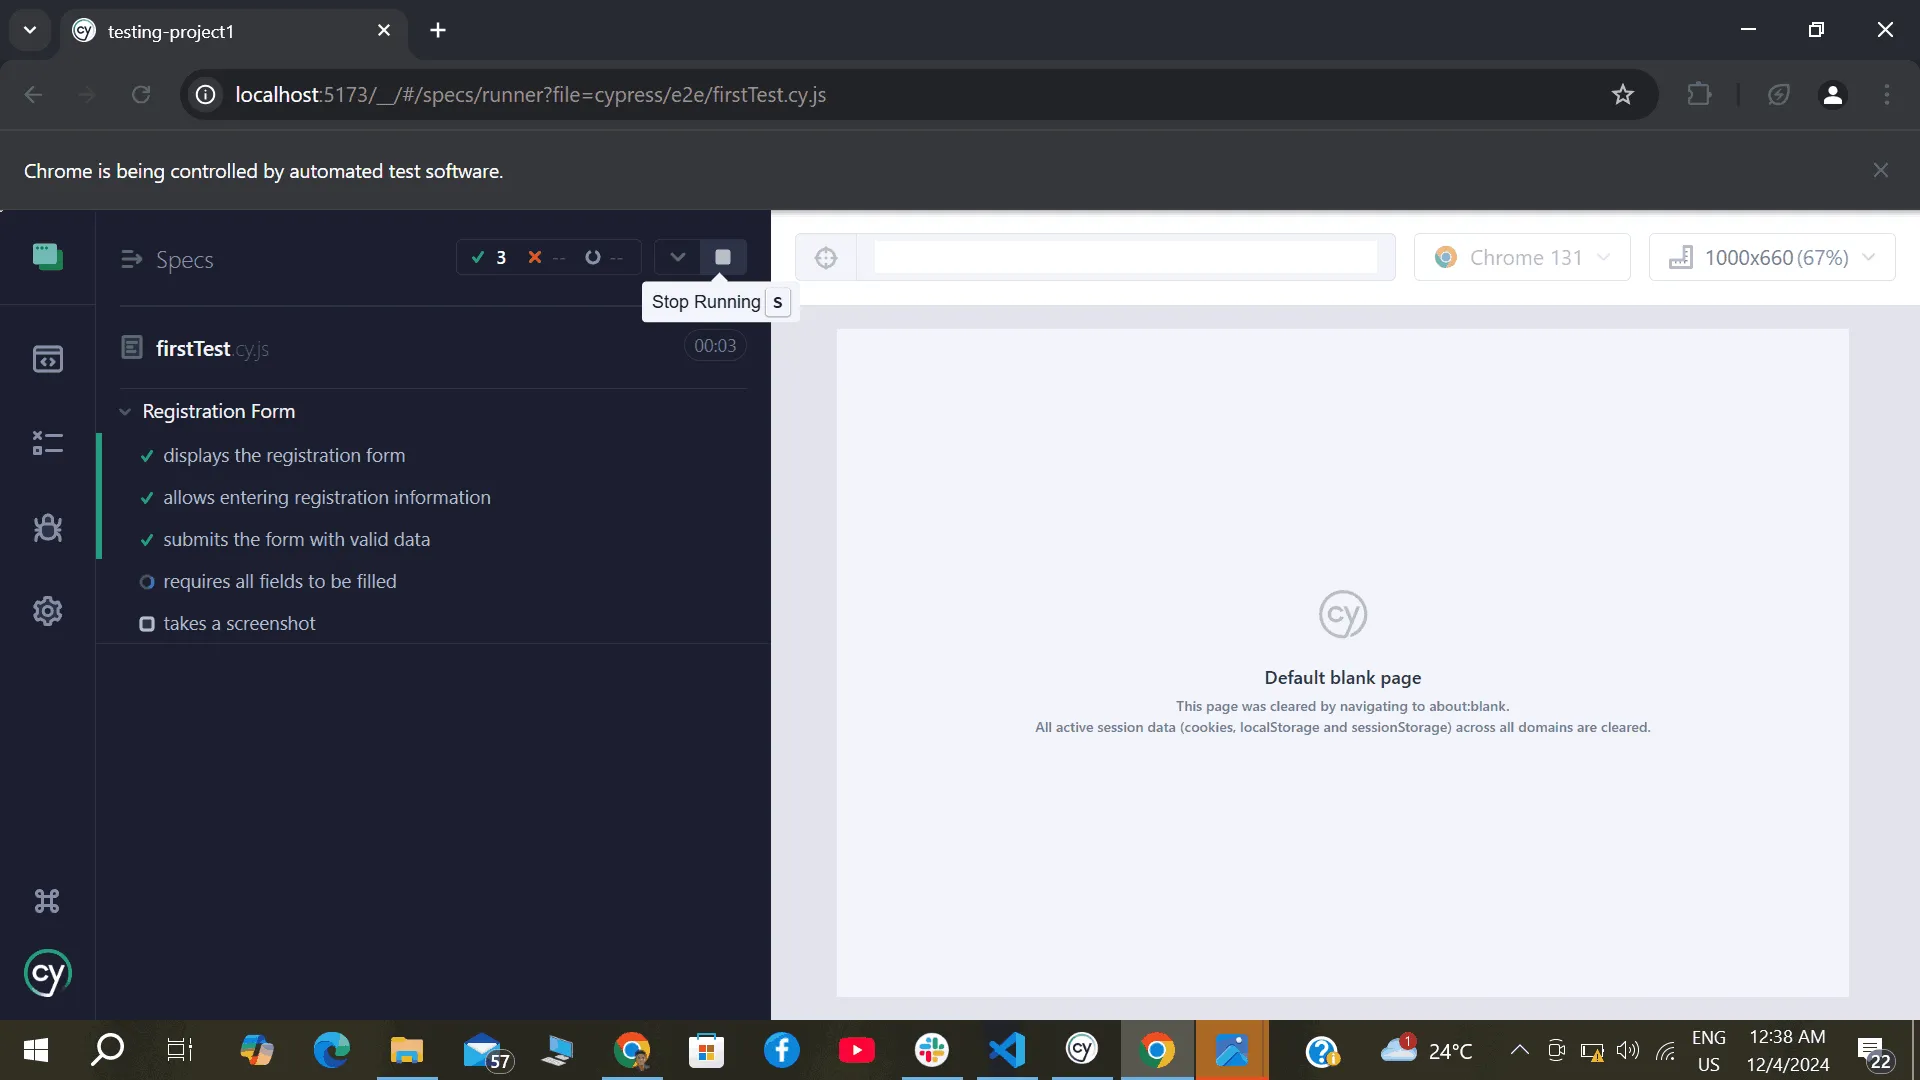Screen dimensions: 1920x1080
Task: Open the Cypress project icon in sidebar
Action: tap(47, 257)
